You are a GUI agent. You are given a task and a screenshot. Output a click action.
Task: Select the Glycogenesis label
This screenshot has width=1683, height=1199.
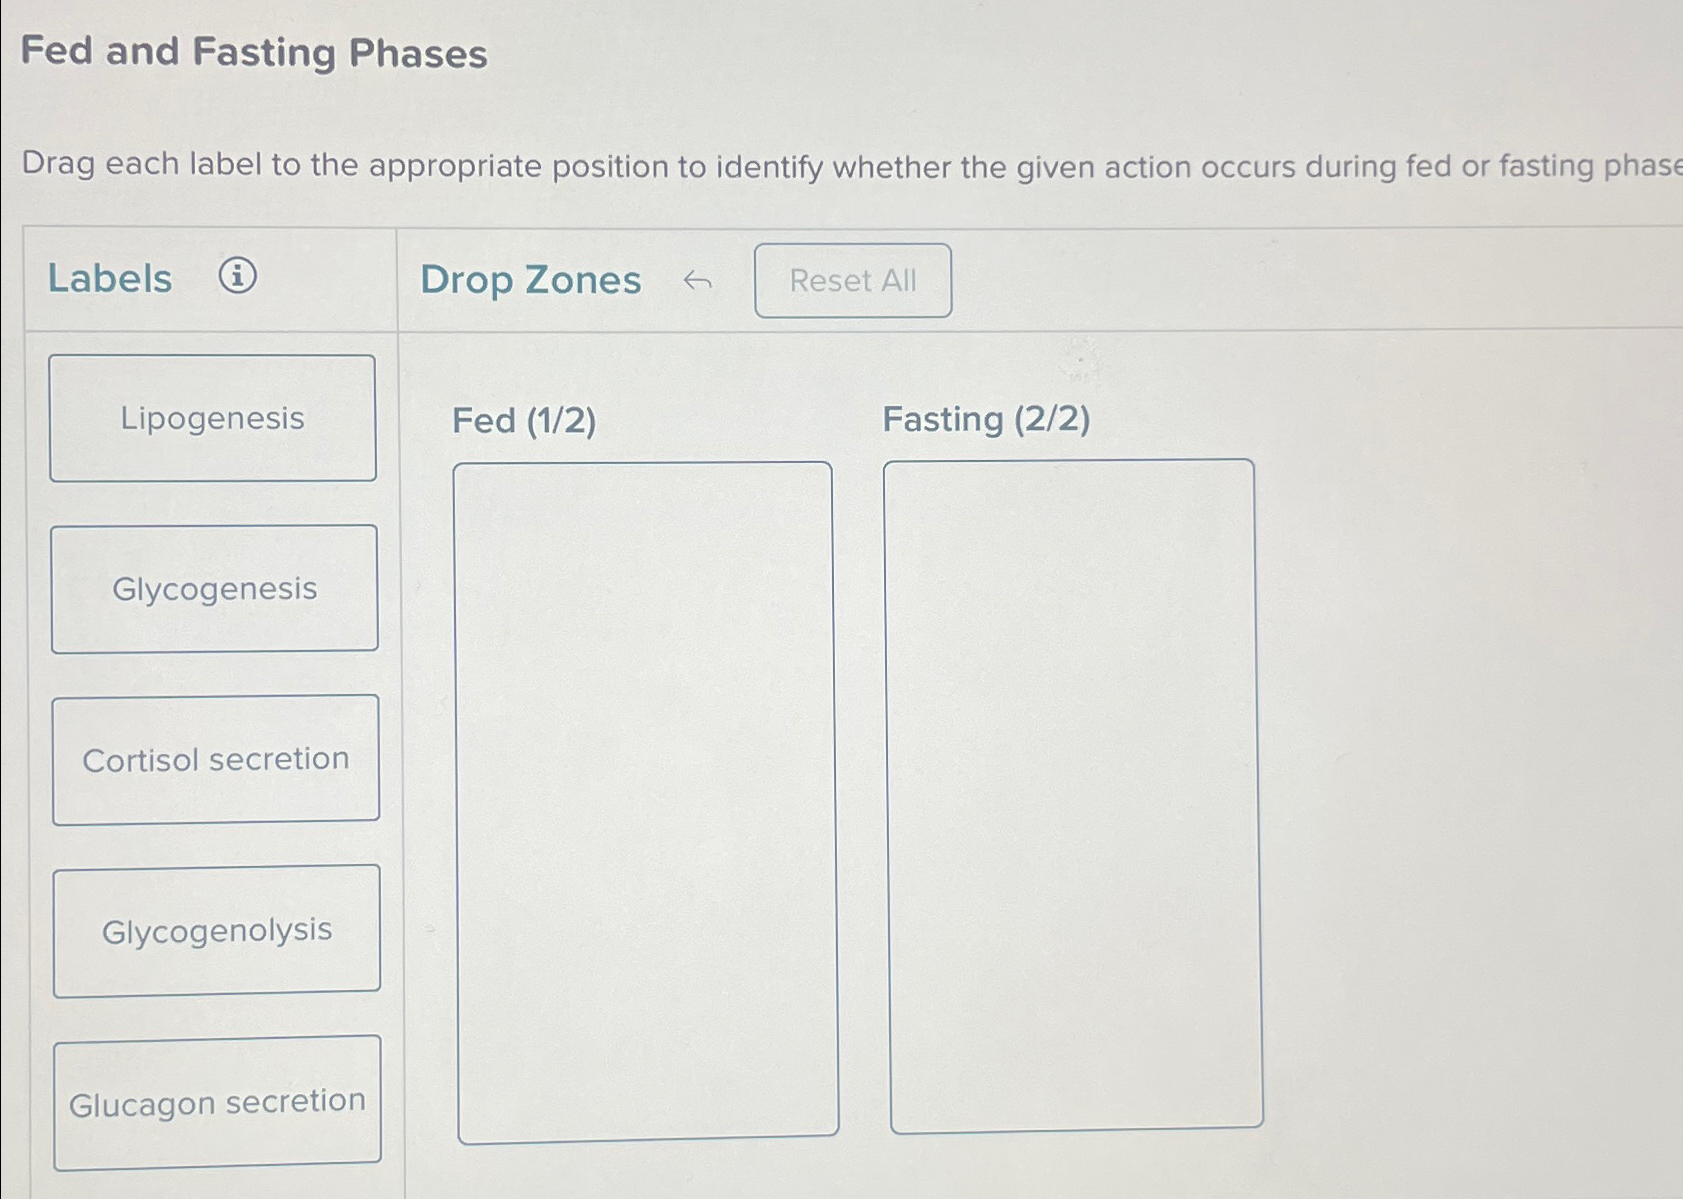(x=214, y=589)
